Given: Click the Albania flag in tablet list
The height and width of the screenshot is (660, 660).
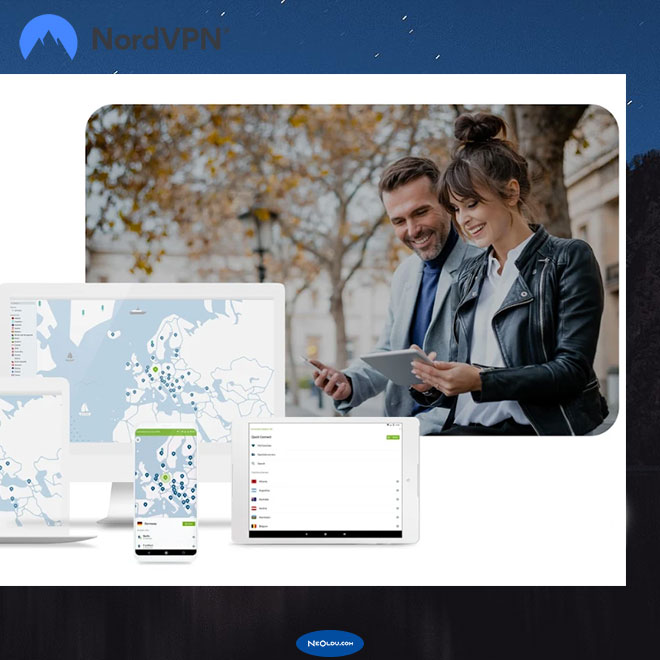Looking at the screenshot, I should pos(256,481).
